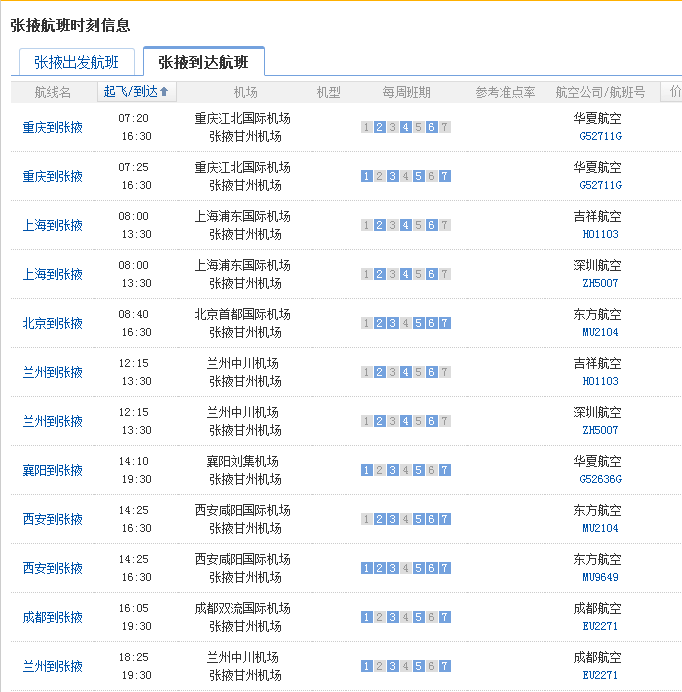682x692 pixels.
Task: Open the 北京到张掖 route link
Action: tap(53, 323)
